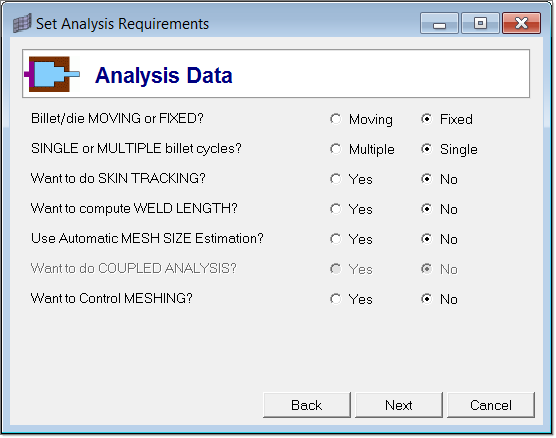Screen dimensions: 556x438
Task: Cancel the analysis requirements dialog
Action: coord(491,405)
